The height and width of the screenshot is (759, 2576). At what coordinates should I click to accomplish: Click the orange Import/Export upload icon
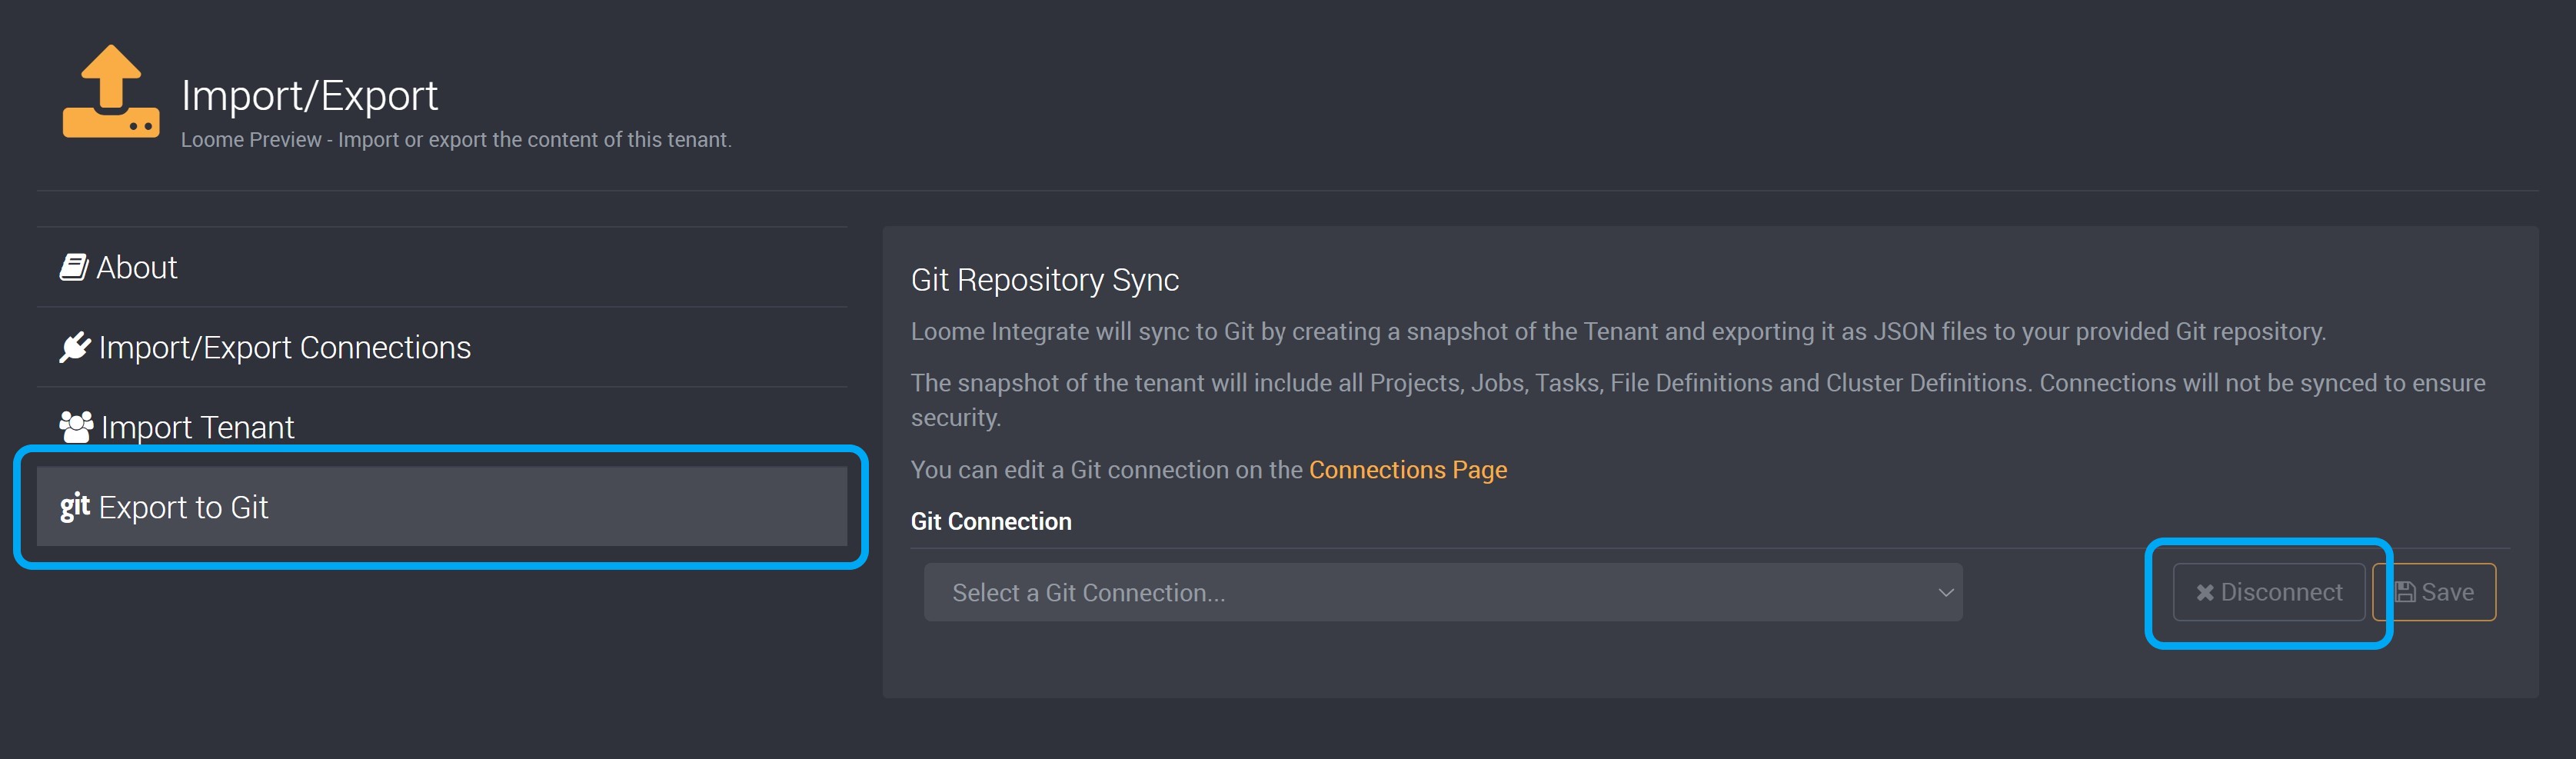tap(110, 91)
